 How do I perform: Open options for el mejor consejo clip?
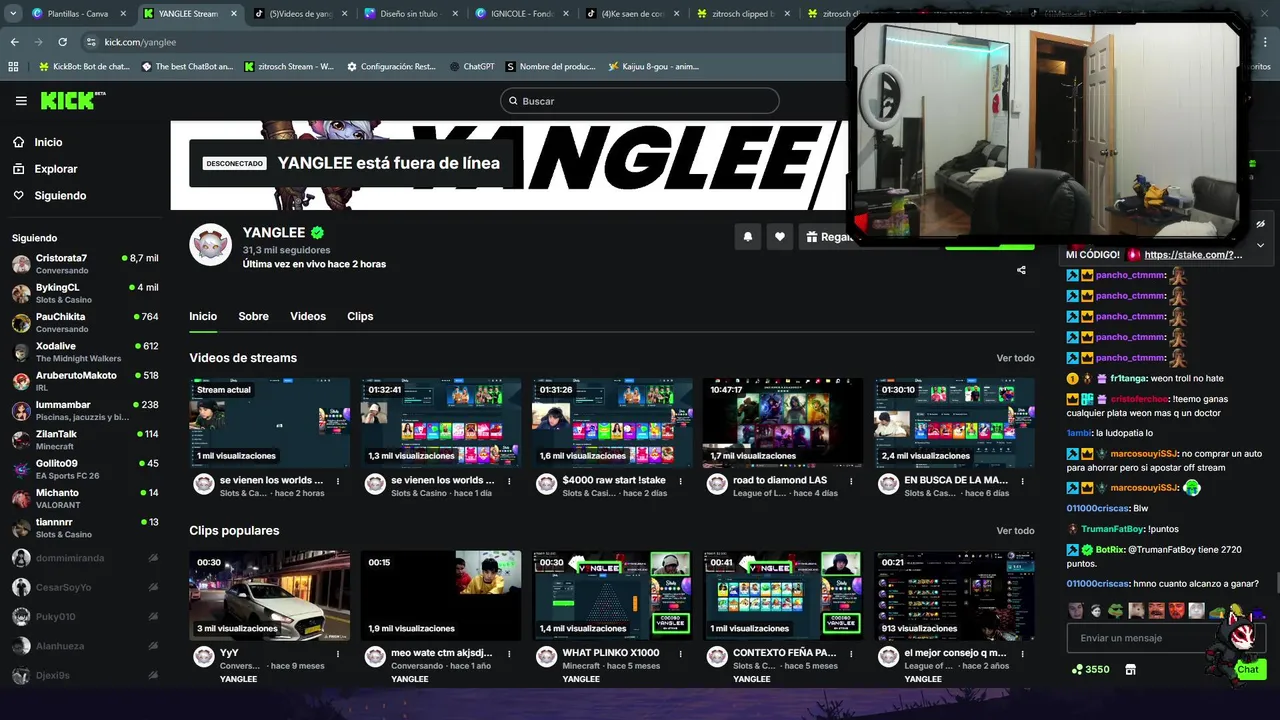pos(1023,654)
